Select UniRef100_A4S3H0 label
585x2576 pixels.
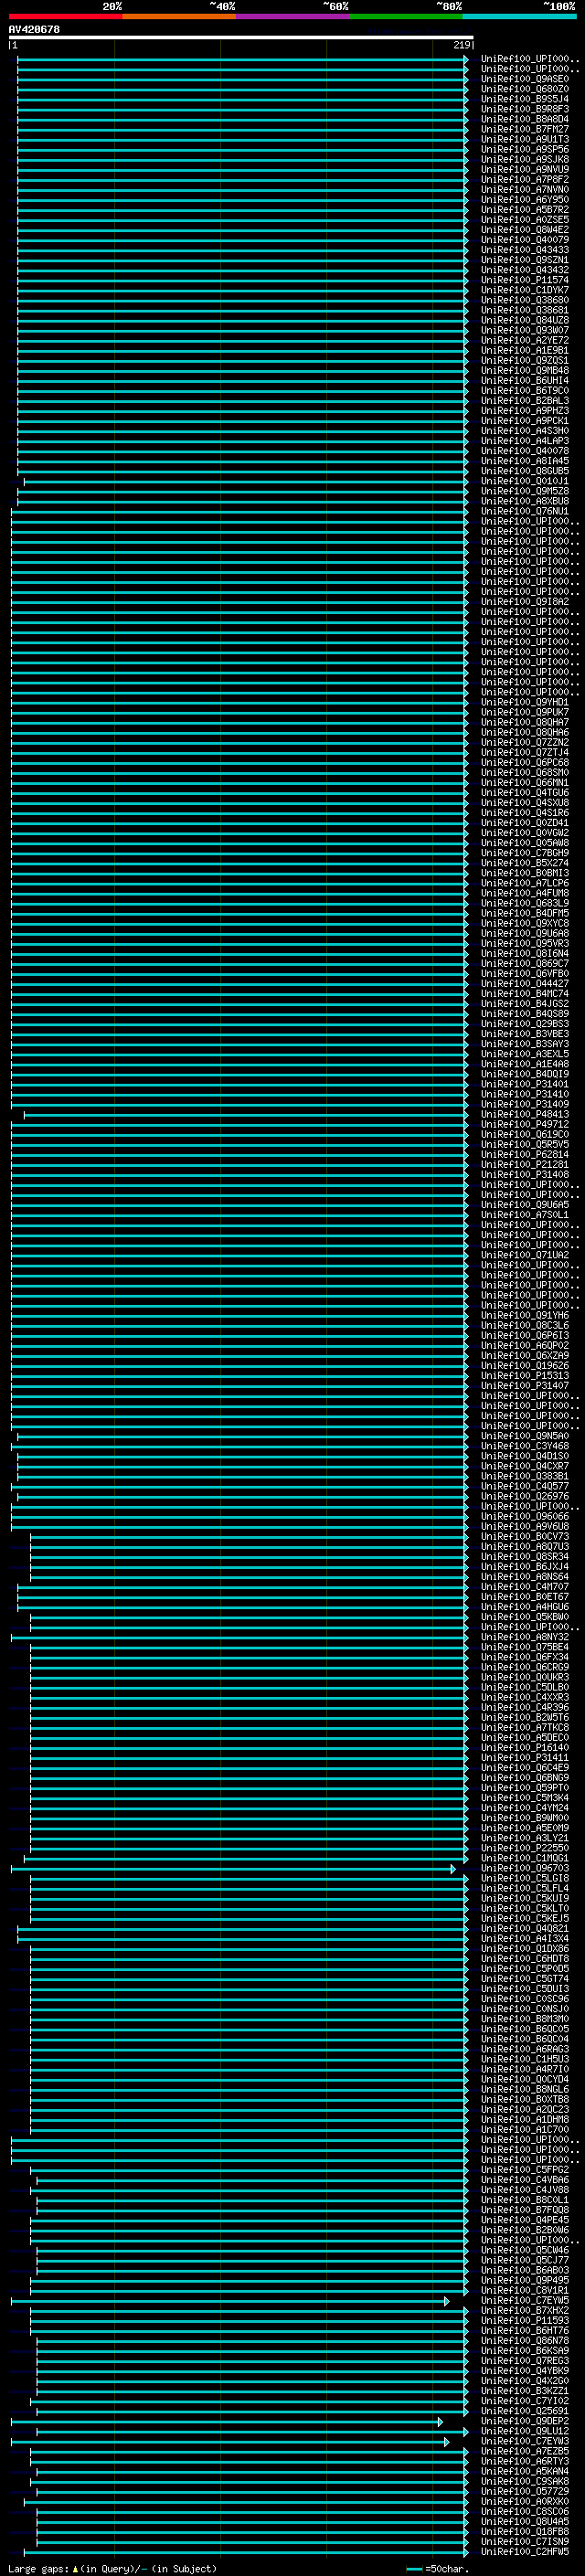coord(524,430)
